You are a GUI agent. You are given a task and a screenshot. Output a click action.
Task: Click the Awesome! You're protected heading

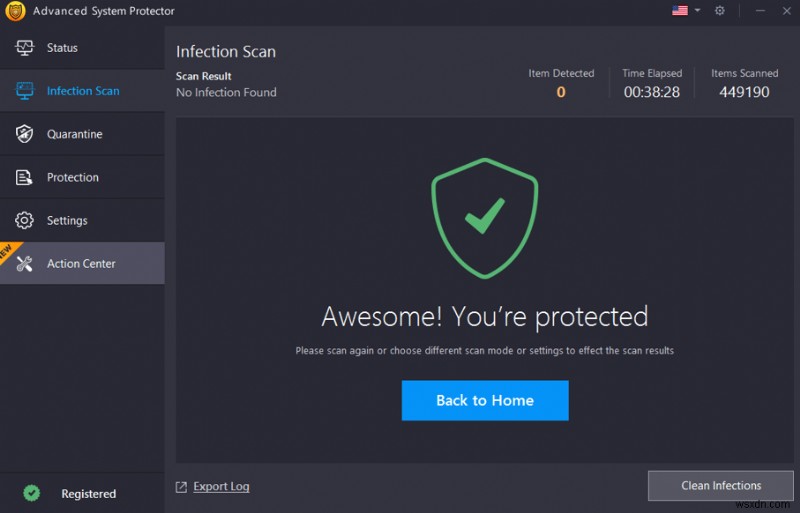[485, 316]
